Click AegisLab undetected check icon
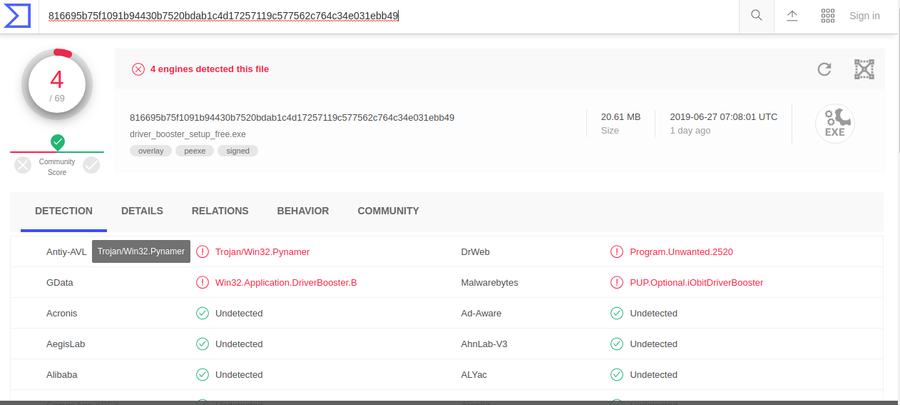The image size is (900, 405). point(202,344)
